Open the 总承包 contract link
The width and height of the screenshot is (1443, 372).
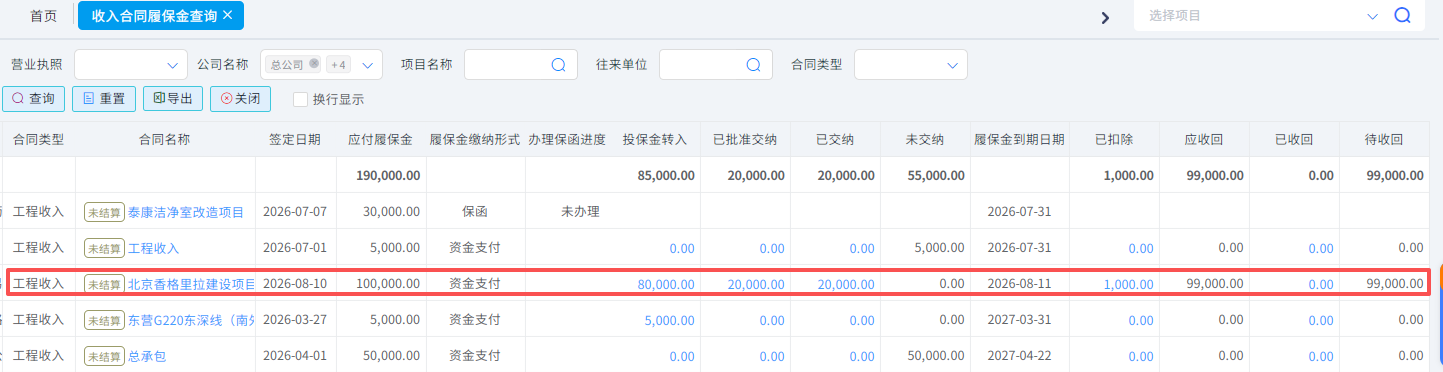point(147,356)
